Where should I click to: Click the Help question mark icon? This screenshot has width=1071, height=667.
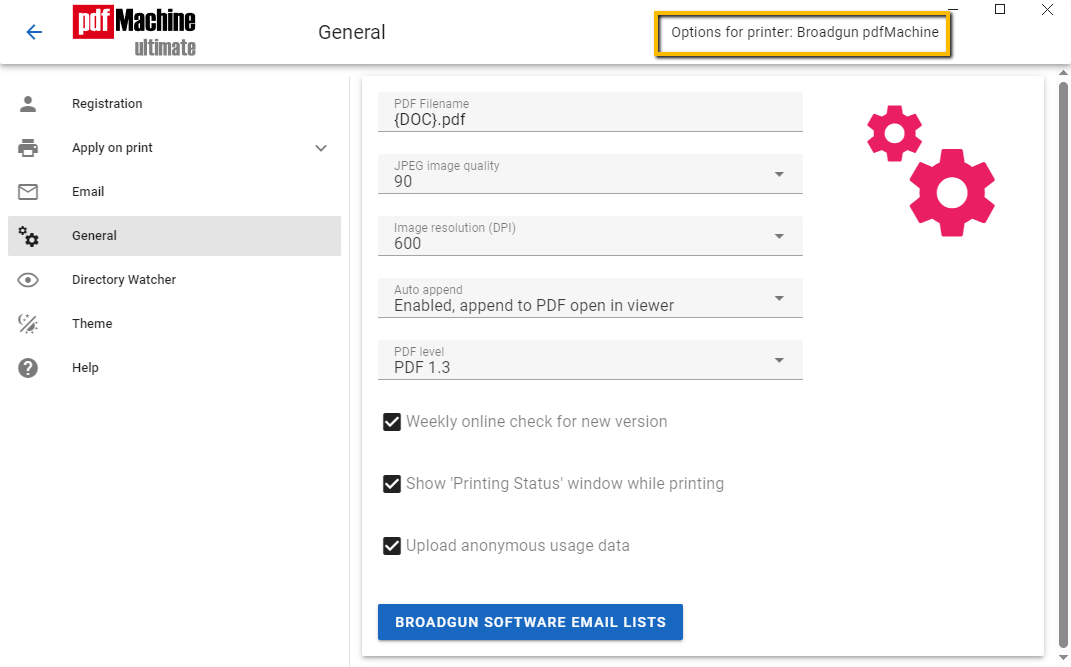(x=28, y=368)
